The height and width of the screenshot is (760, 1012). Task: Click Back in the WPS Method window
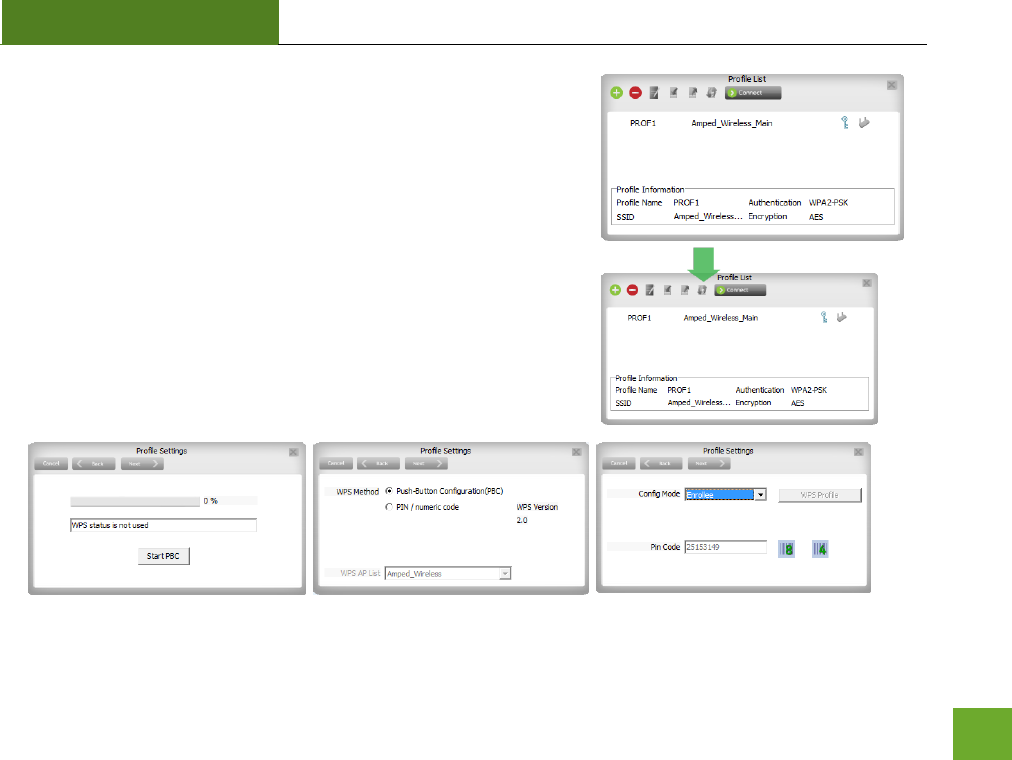click(x=378, y=464)
